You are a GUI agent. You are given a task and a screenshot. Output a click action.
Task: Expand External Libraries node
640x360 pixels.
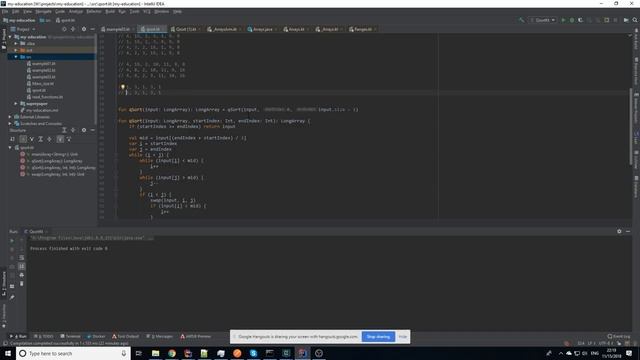click(10, 117)
